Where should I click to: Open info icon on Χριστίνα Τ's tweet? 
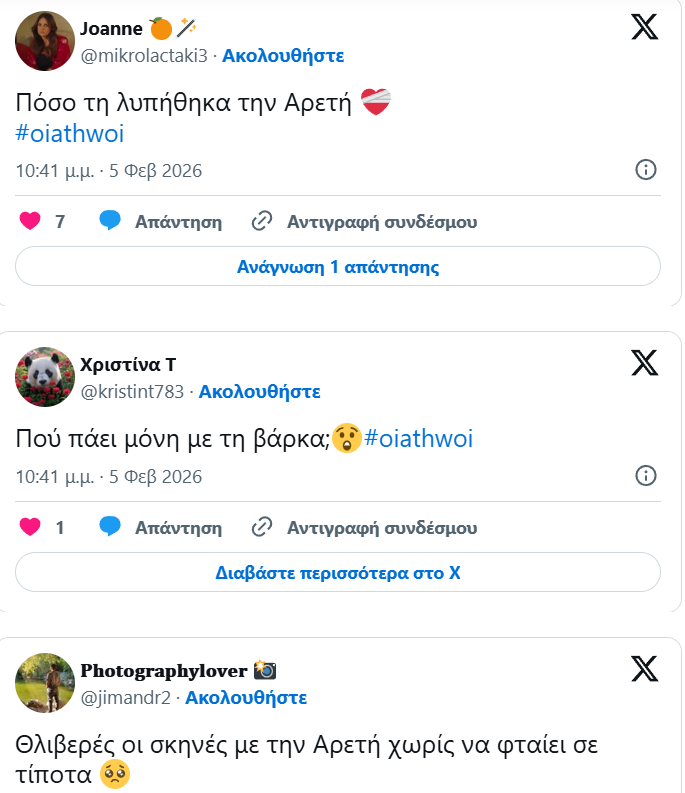coord(646,475)
